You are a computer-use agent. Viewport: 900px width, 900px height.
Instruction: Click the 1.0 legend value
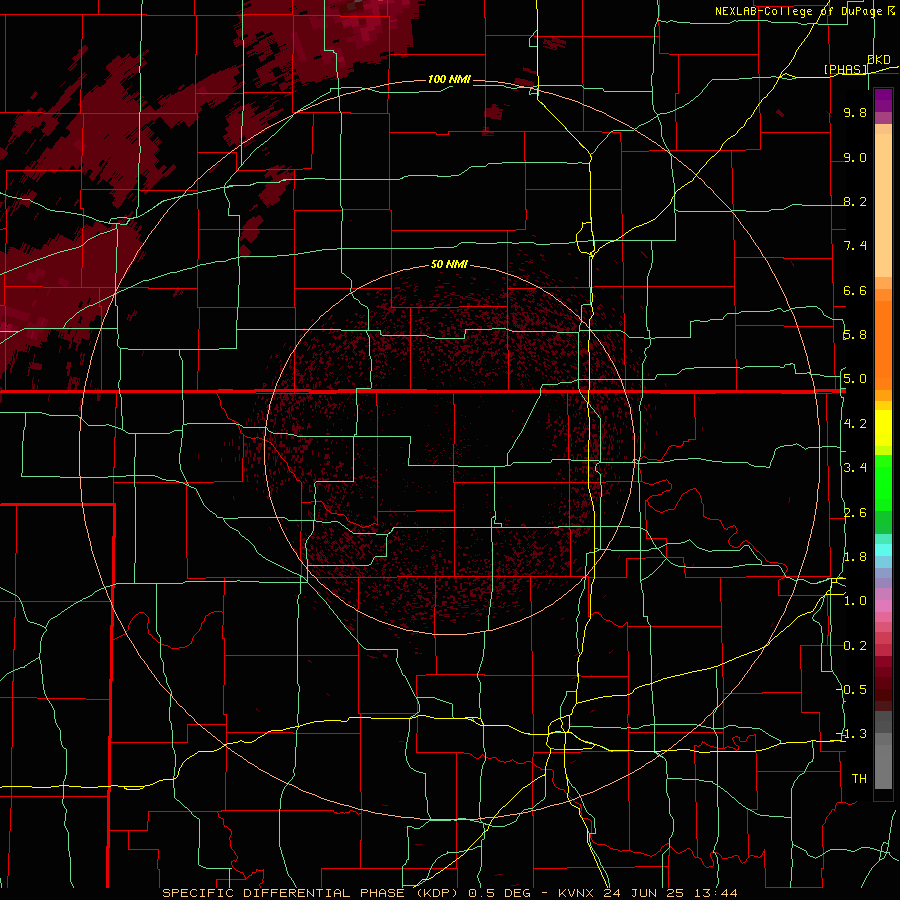[x=855, y=601]
